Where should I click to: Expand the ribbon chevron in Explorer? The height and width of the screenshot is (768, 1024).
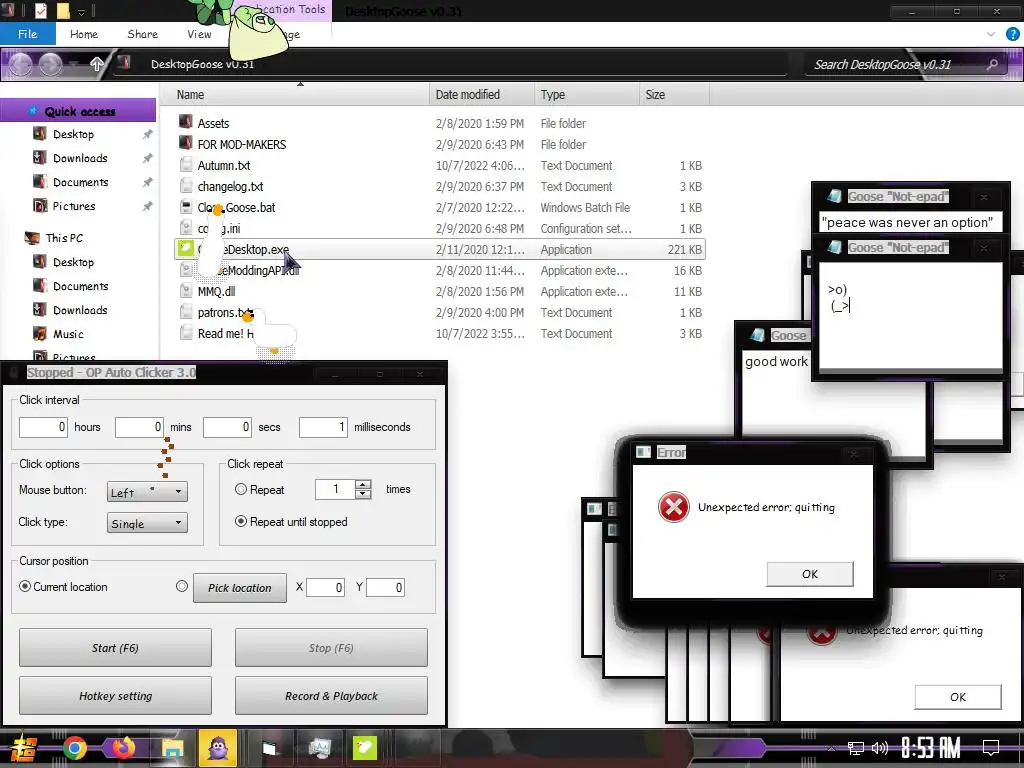point(991,34)
